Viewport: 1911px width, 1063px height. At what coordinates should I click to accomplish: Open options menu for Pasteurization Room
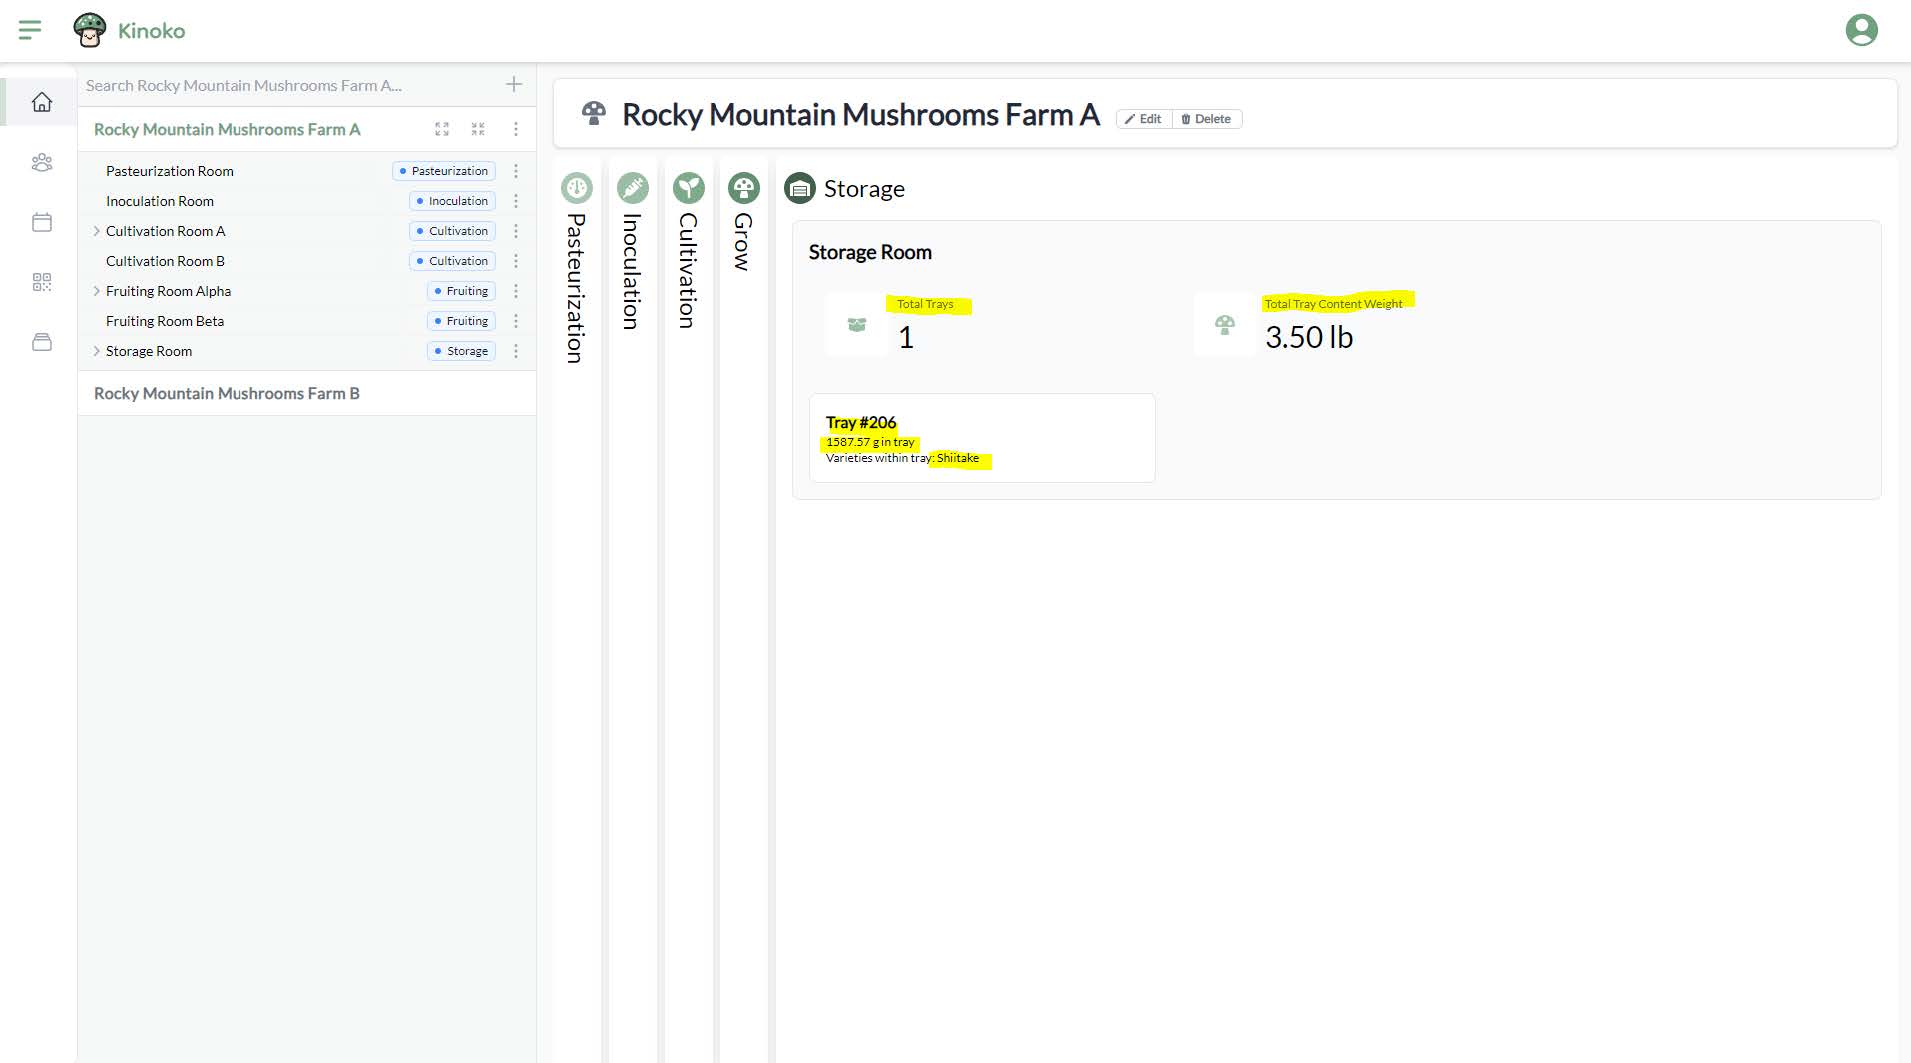tap(516, 171)
